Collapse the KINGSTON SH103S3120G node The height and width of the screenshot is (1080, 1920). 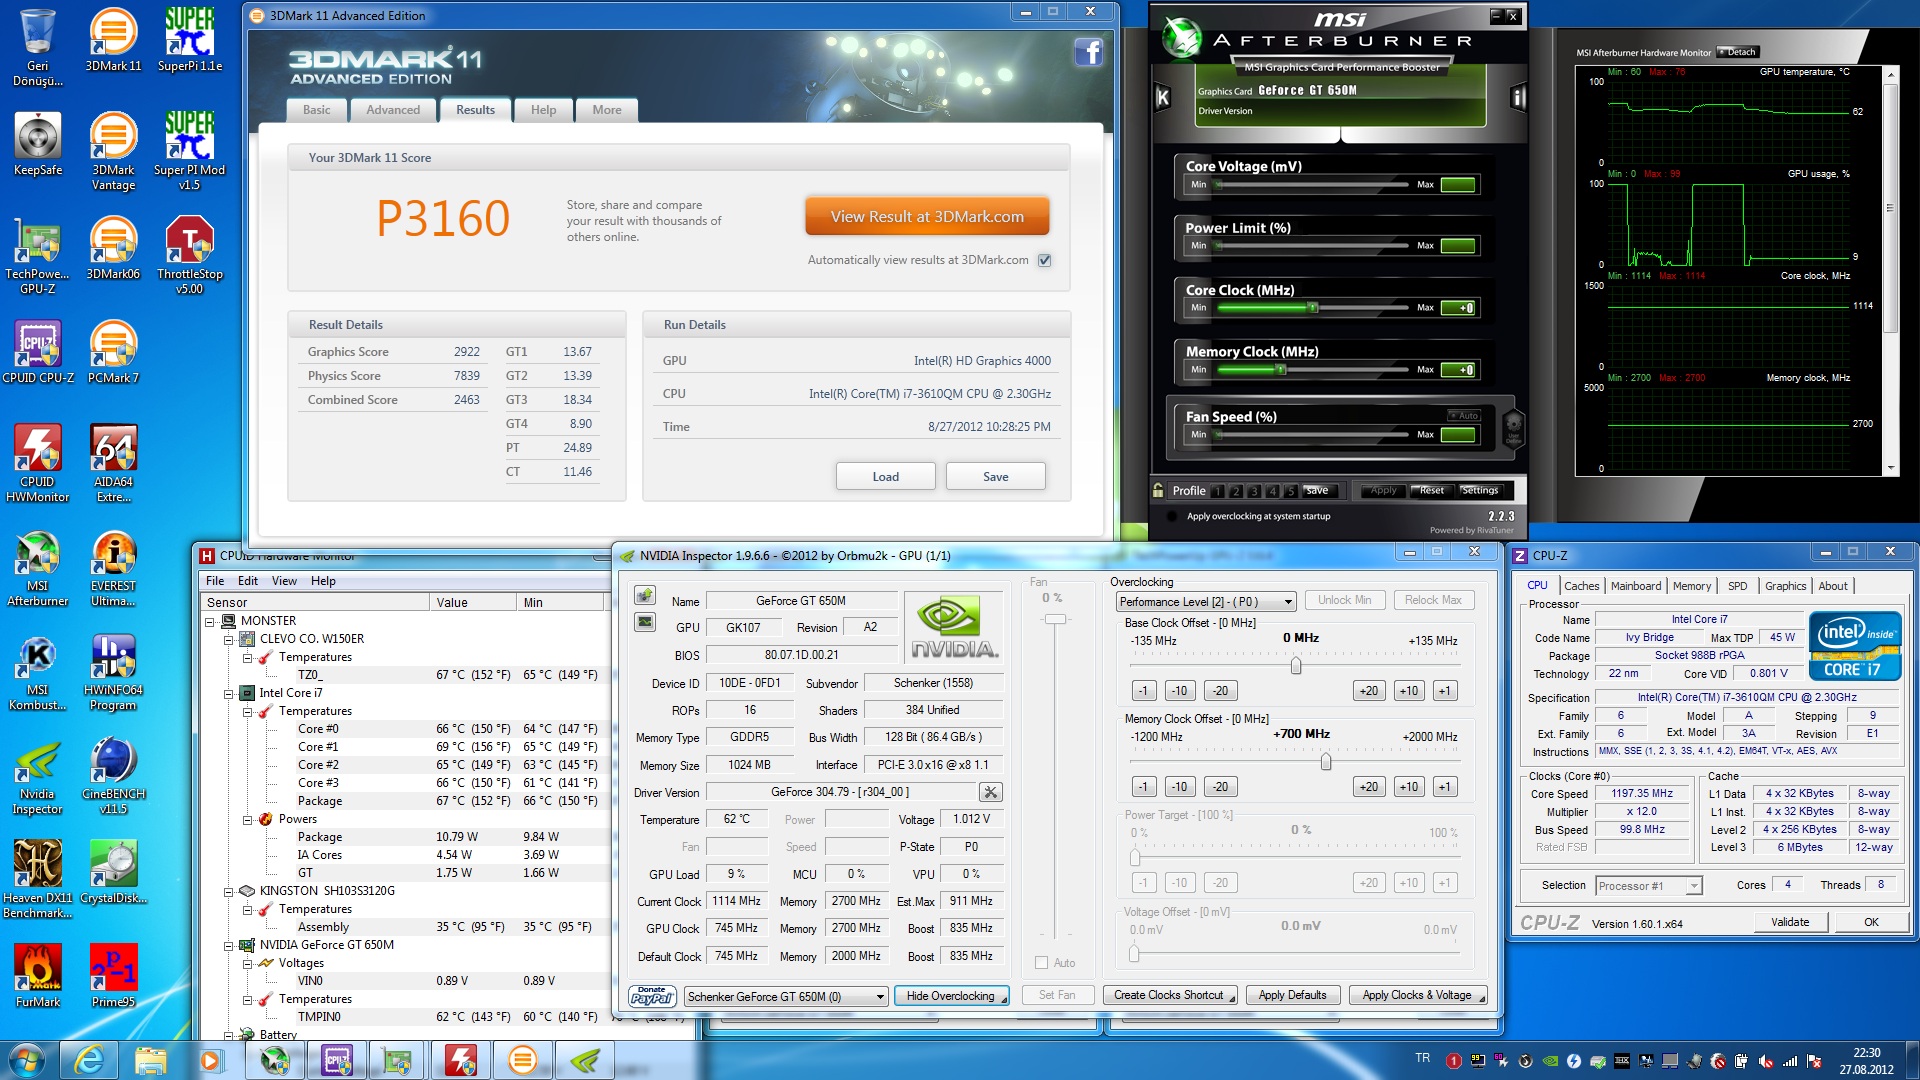(228, 891)
